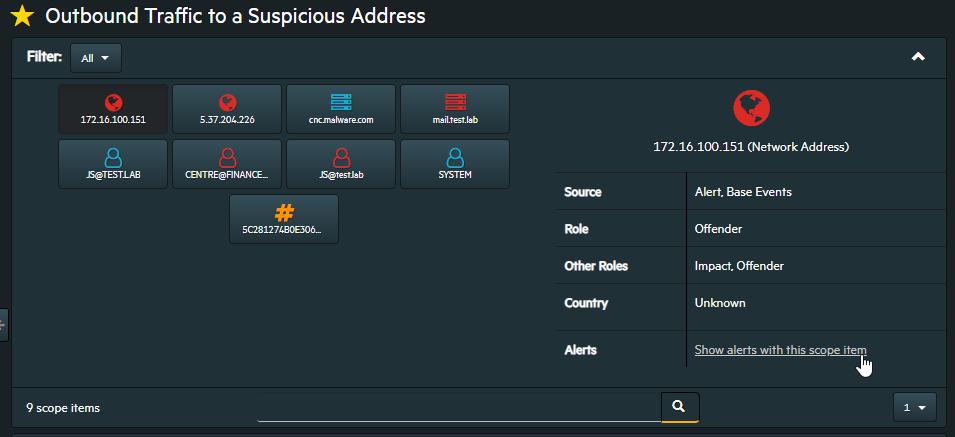This screenshot has width=955, height=437.
Task: Open the Filter All dropdown
Action: click(95, 58)
